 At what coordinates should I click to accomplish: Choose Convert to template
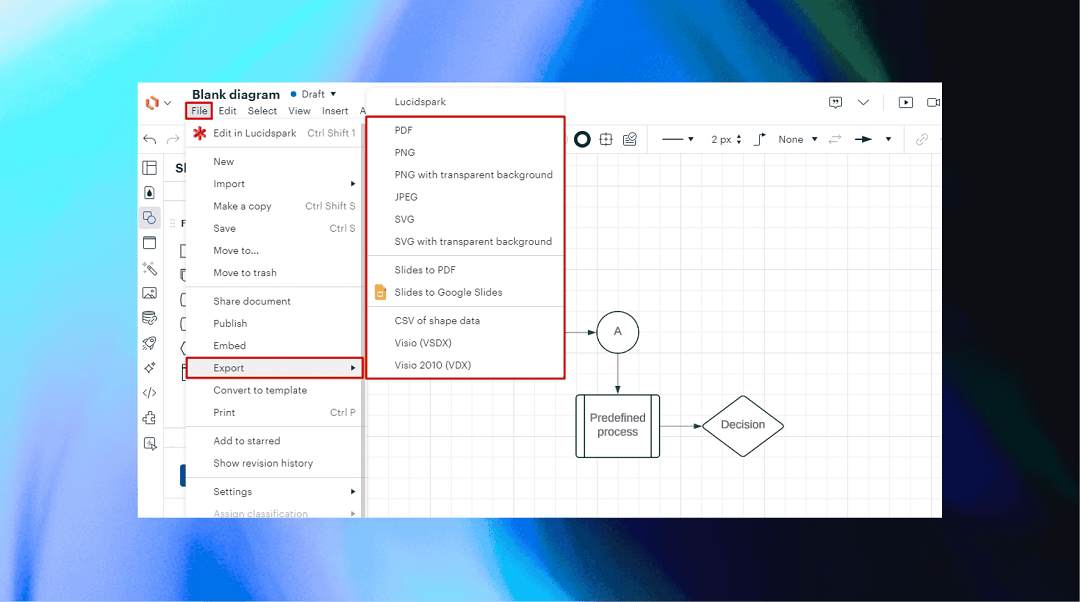tap(275, 391)
